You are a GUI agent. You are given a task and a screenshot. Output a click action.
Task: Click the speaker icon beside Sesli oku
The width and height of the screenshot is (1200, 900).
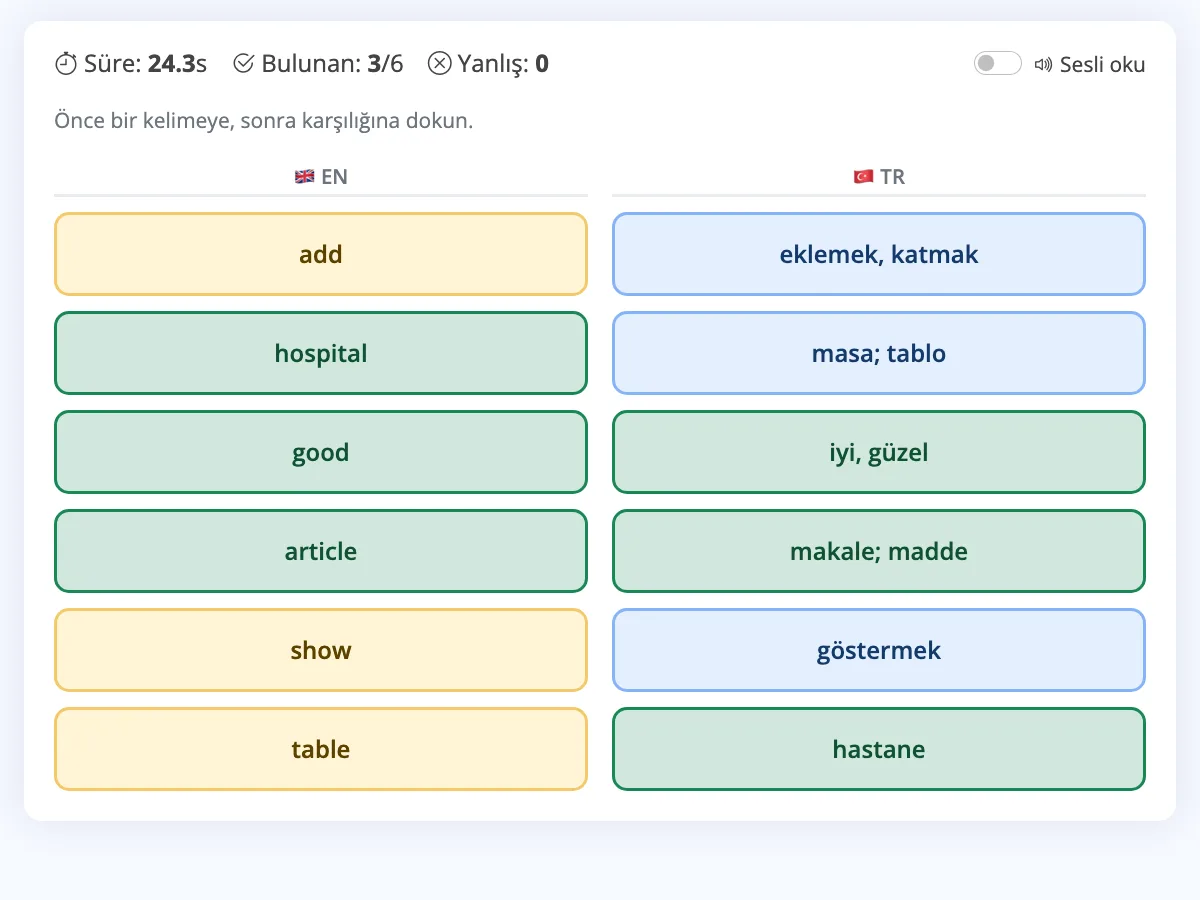[x=1044, y=65]
